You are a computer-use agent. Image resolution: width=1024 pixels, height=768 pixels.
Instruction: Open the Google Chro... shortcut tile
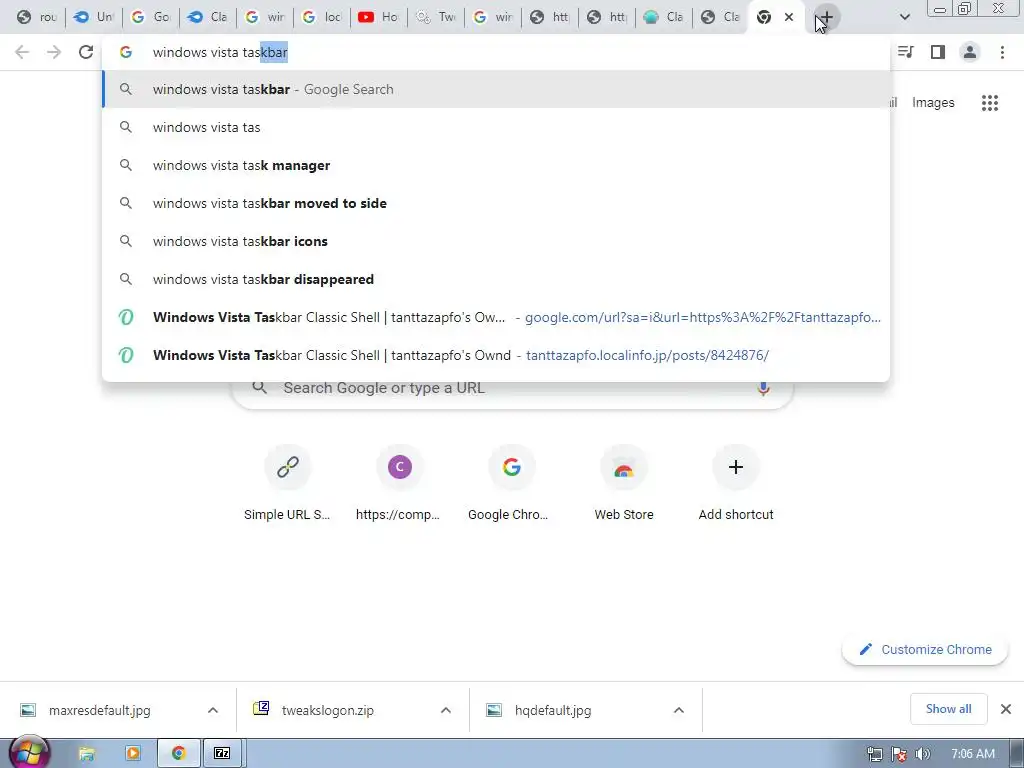511,484
